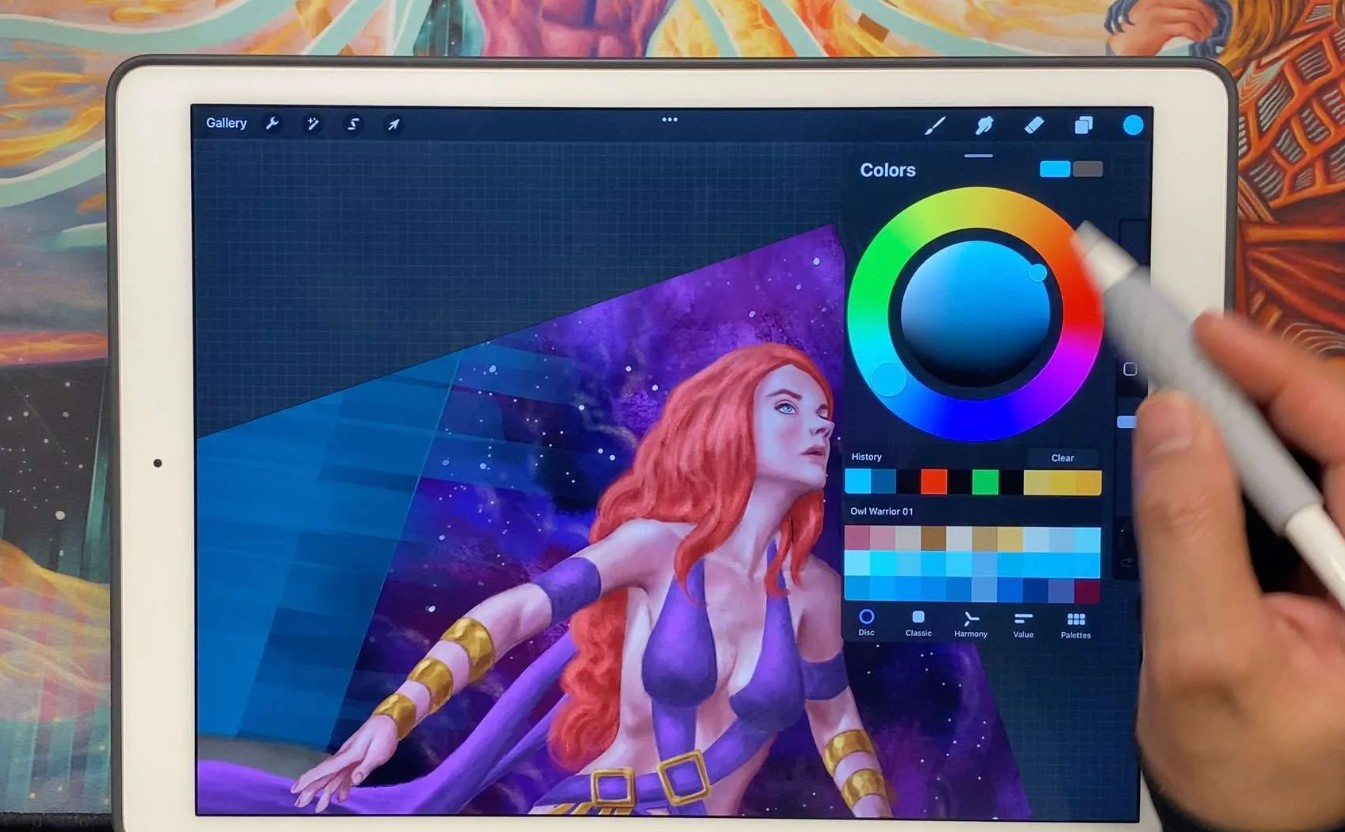Select the Smudge tool
The image size is (1345, 832).
(984, 125)
